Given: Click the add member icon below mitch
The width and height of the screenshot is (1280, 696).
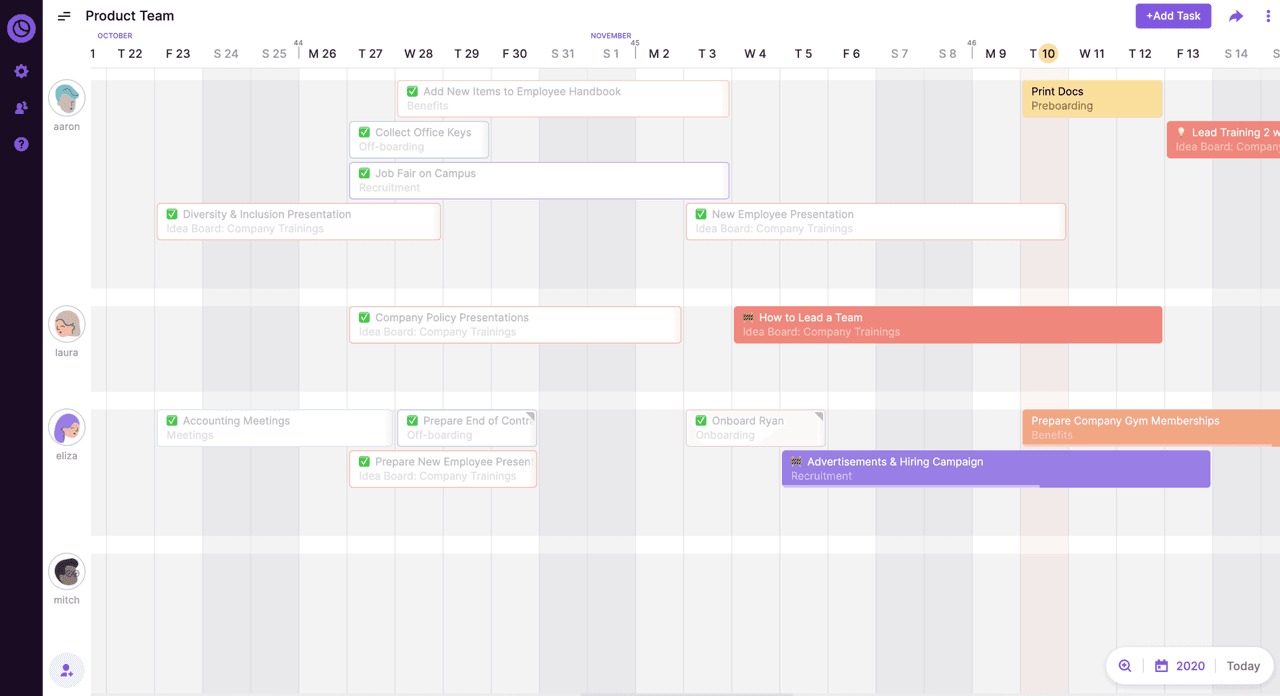Looking at the screenshot, I should [66, 670].
